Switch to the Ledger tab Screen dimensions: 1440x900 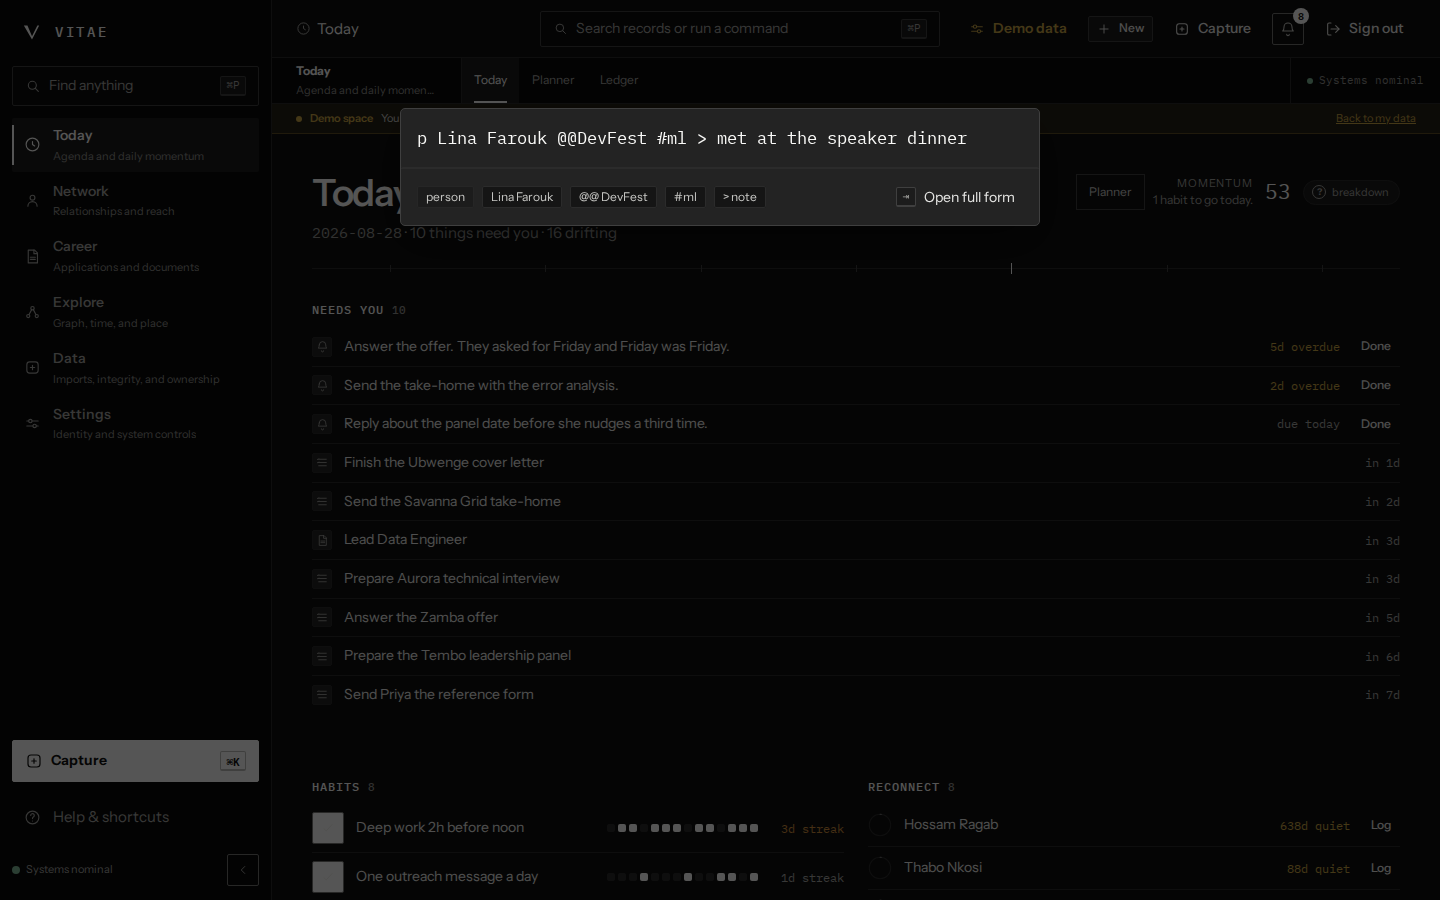click(619, 80)
